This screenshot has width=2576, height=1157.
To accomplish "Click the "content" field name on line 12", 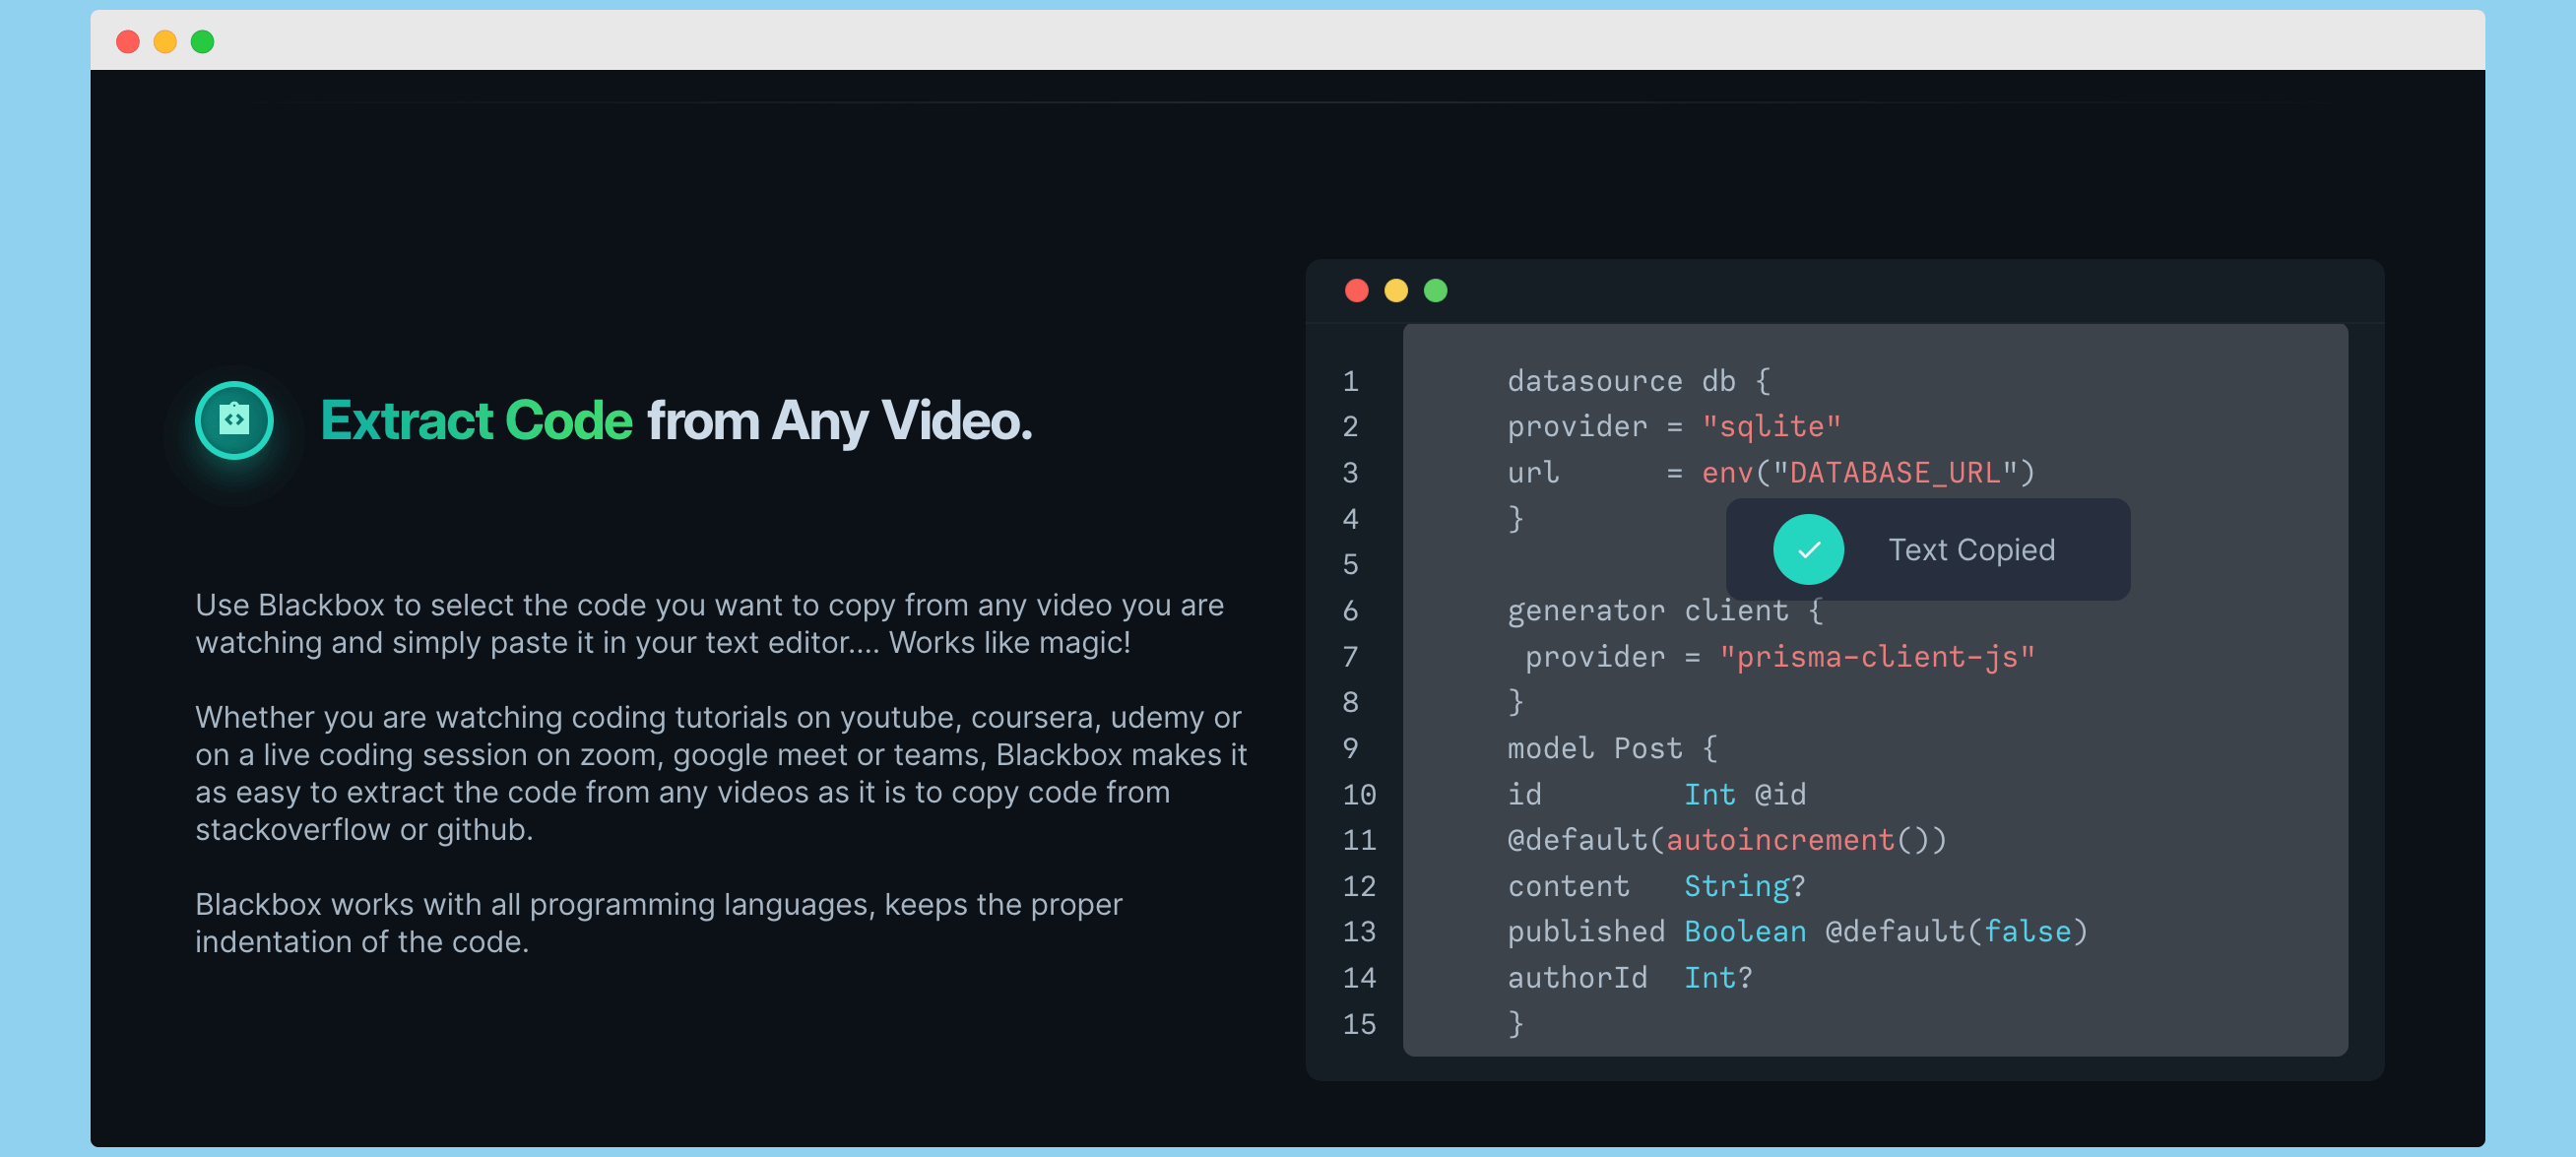I will pos(1568,886).
